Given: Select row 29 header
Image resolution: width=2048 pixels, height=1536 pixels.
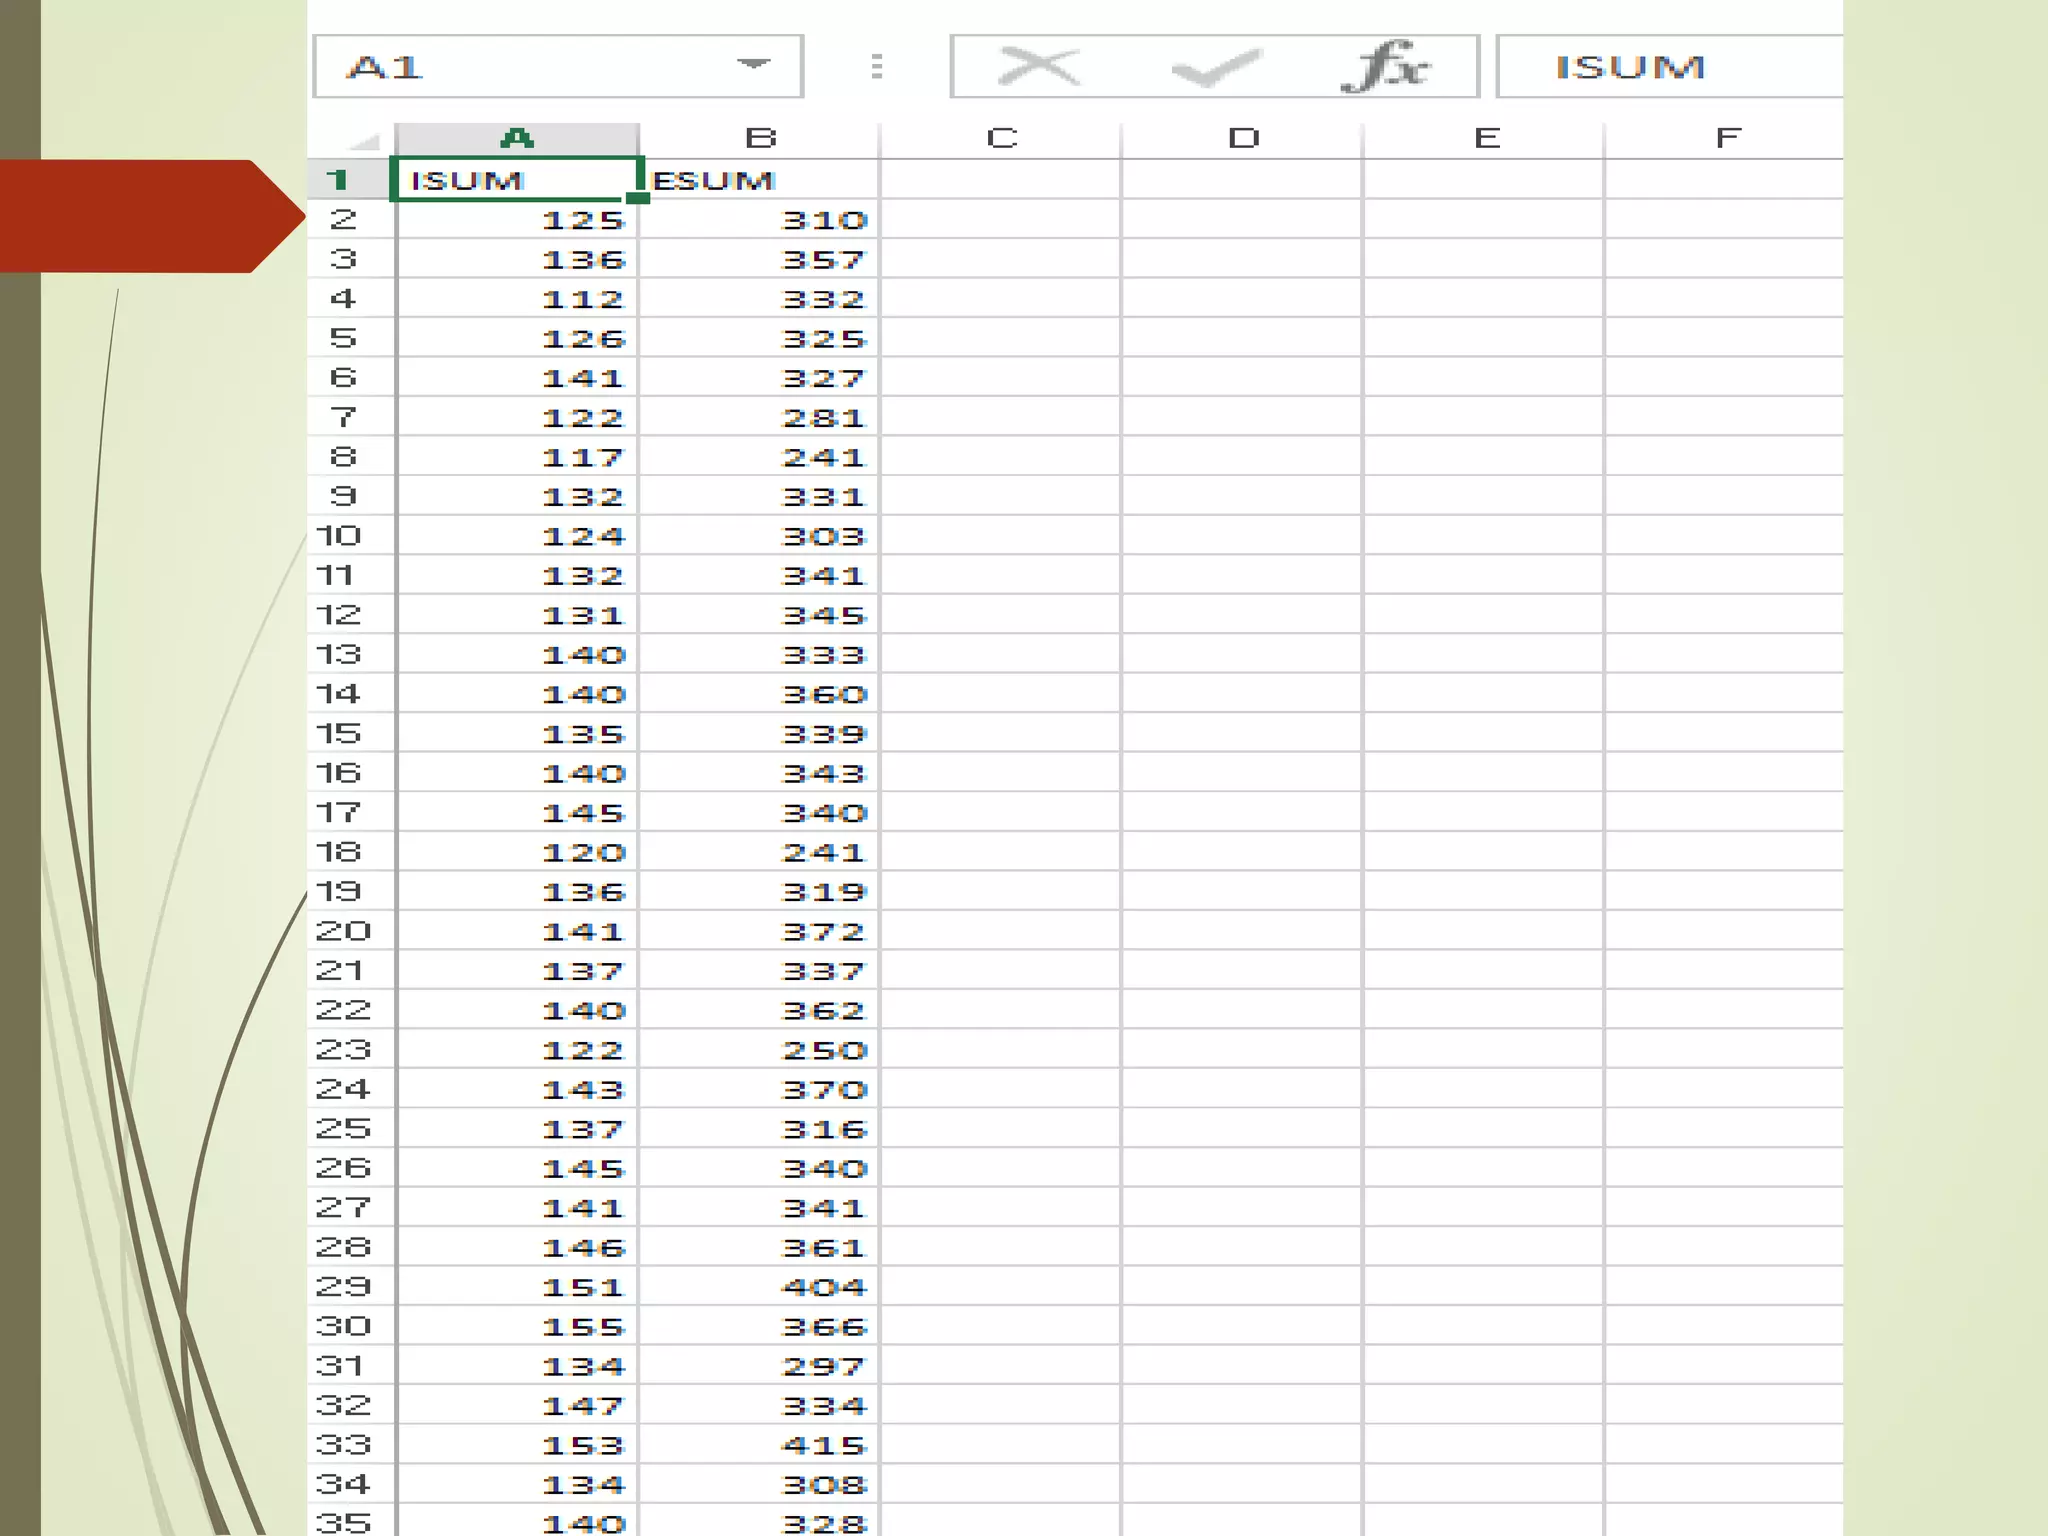Looking at the screenshot, I should [342, 1286].
